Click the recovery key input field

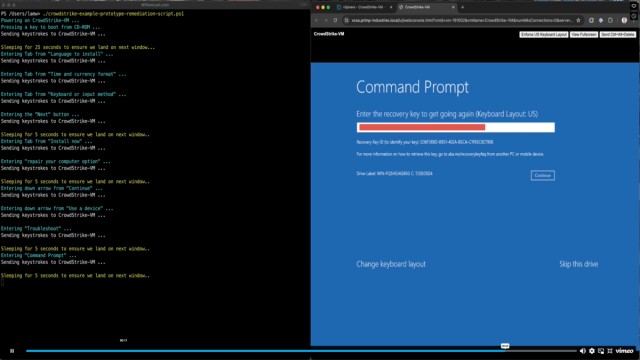456,127
